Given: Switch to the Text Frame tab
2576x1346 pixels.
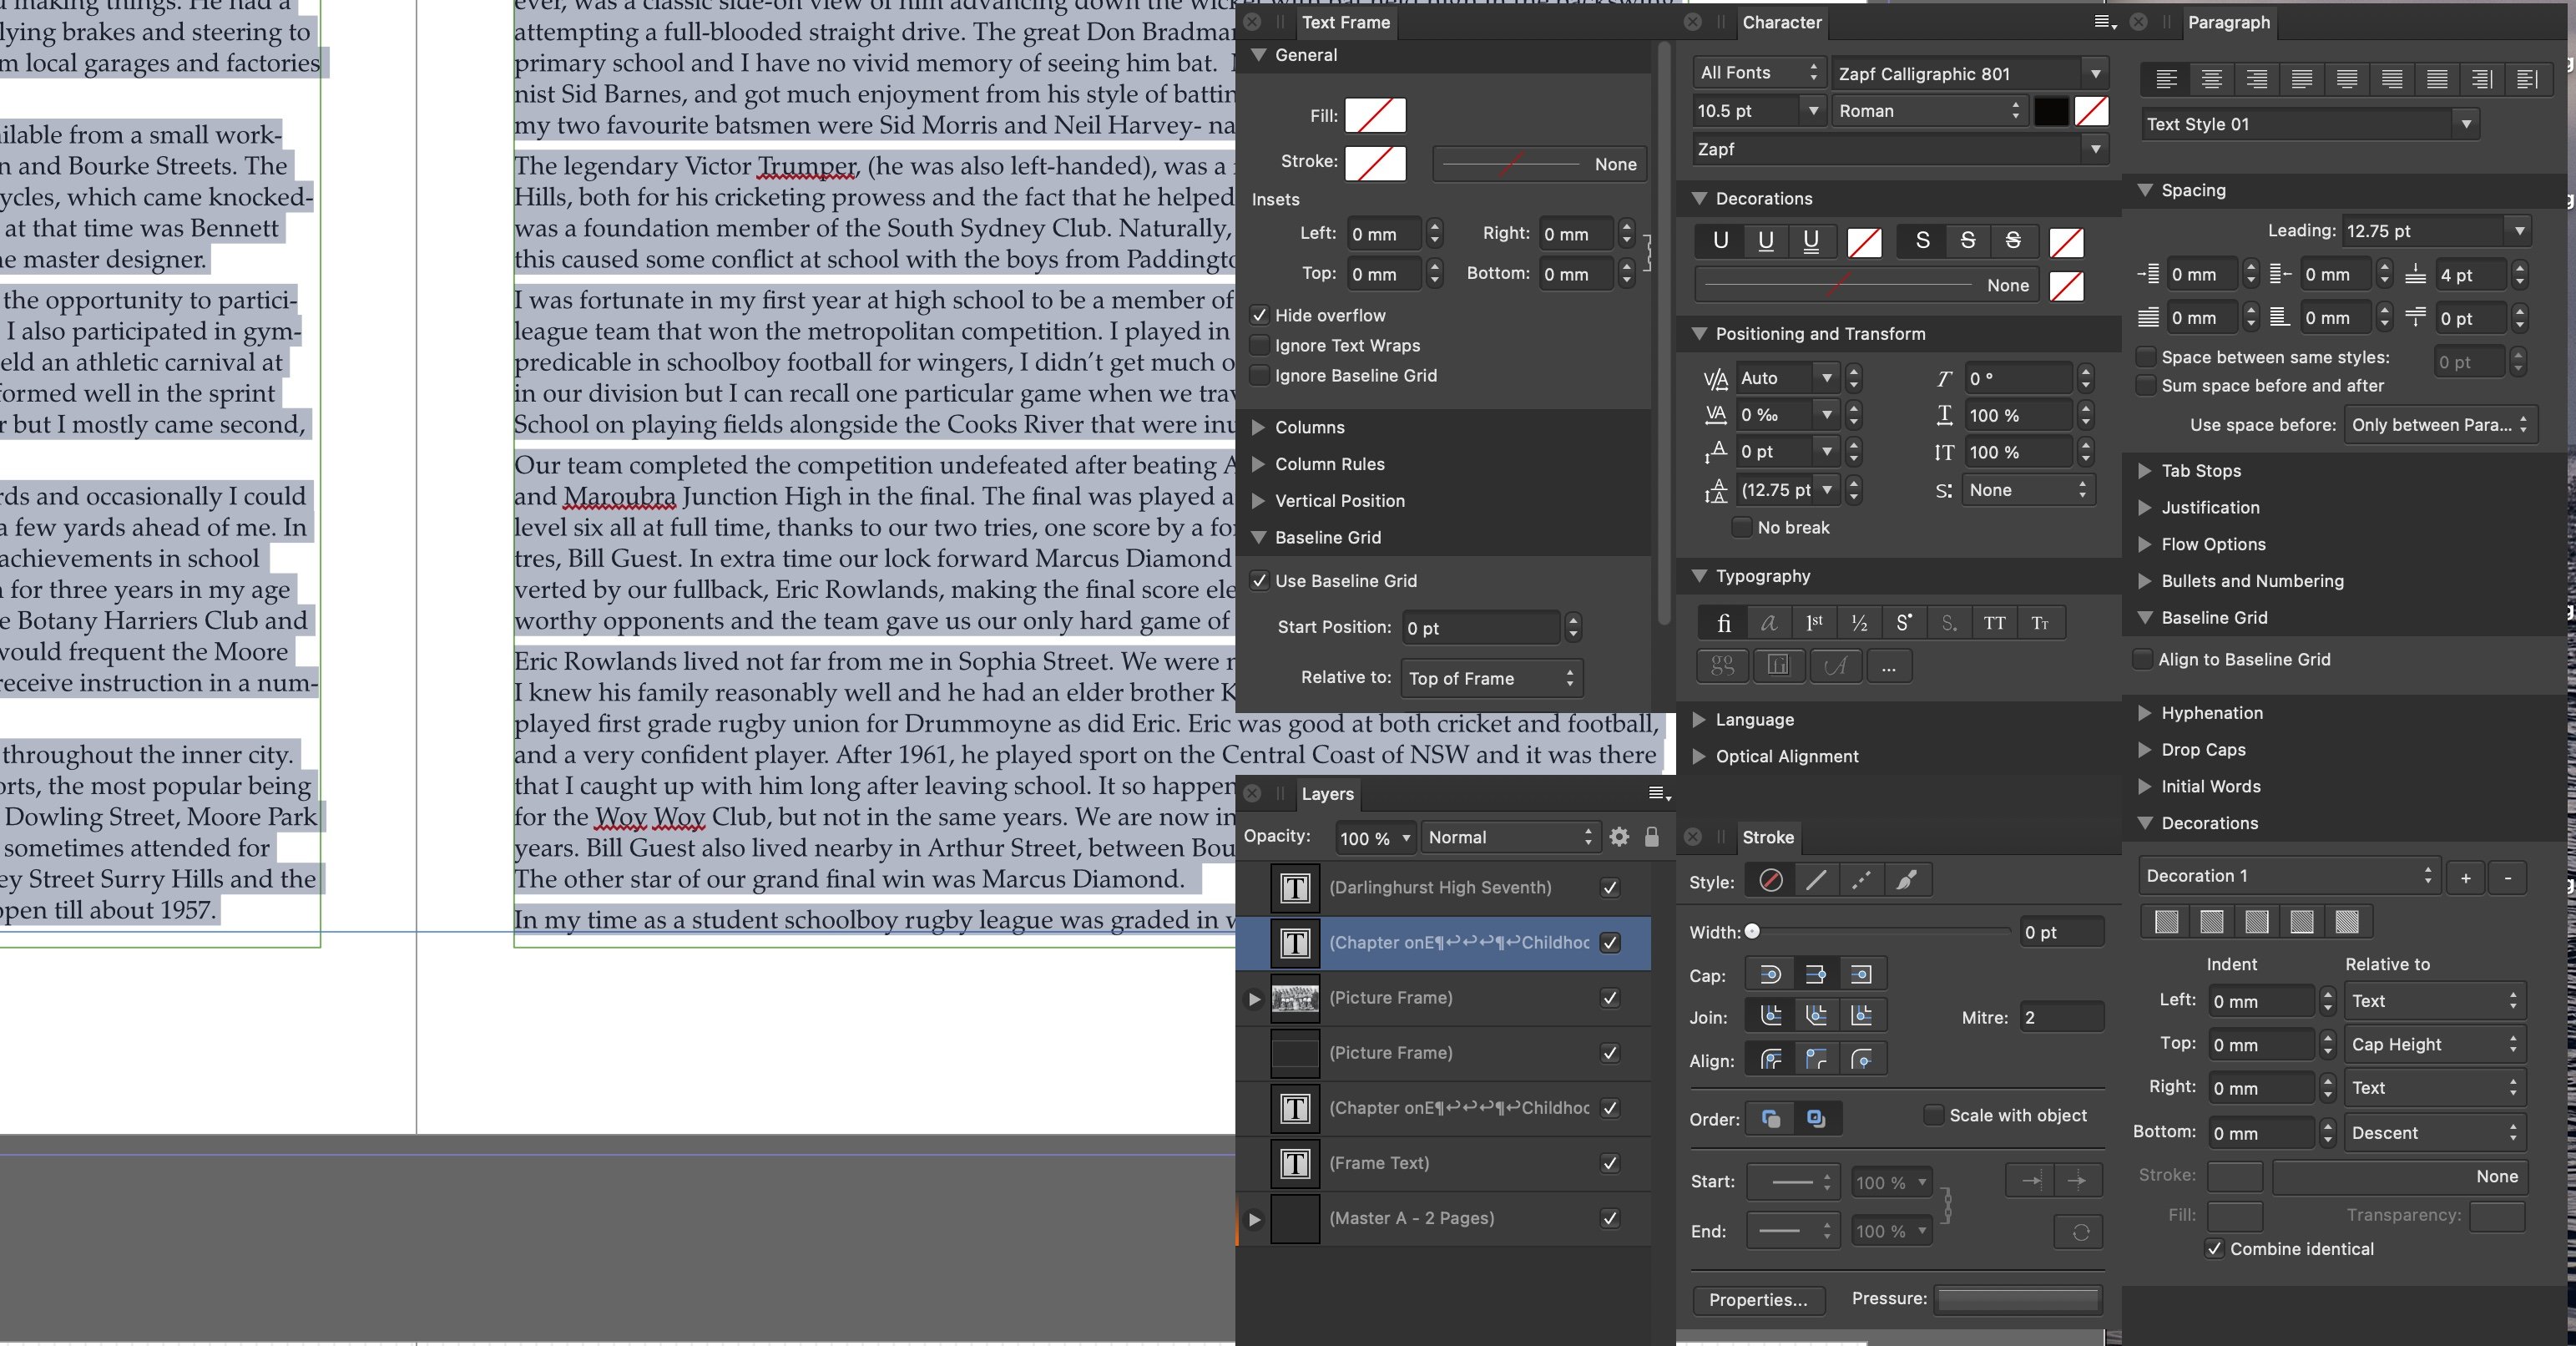Looking at the screenshot, I should tap(1345, 22).
